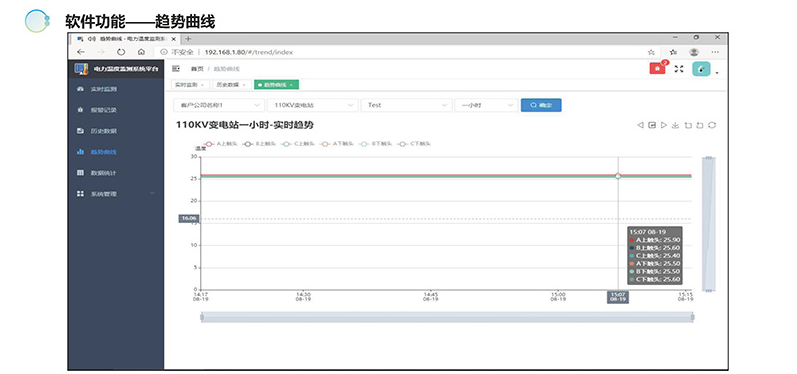Click the not-secure info icon in address bar
Viewport: 797px width, 374px height.
tap(164, 52)
